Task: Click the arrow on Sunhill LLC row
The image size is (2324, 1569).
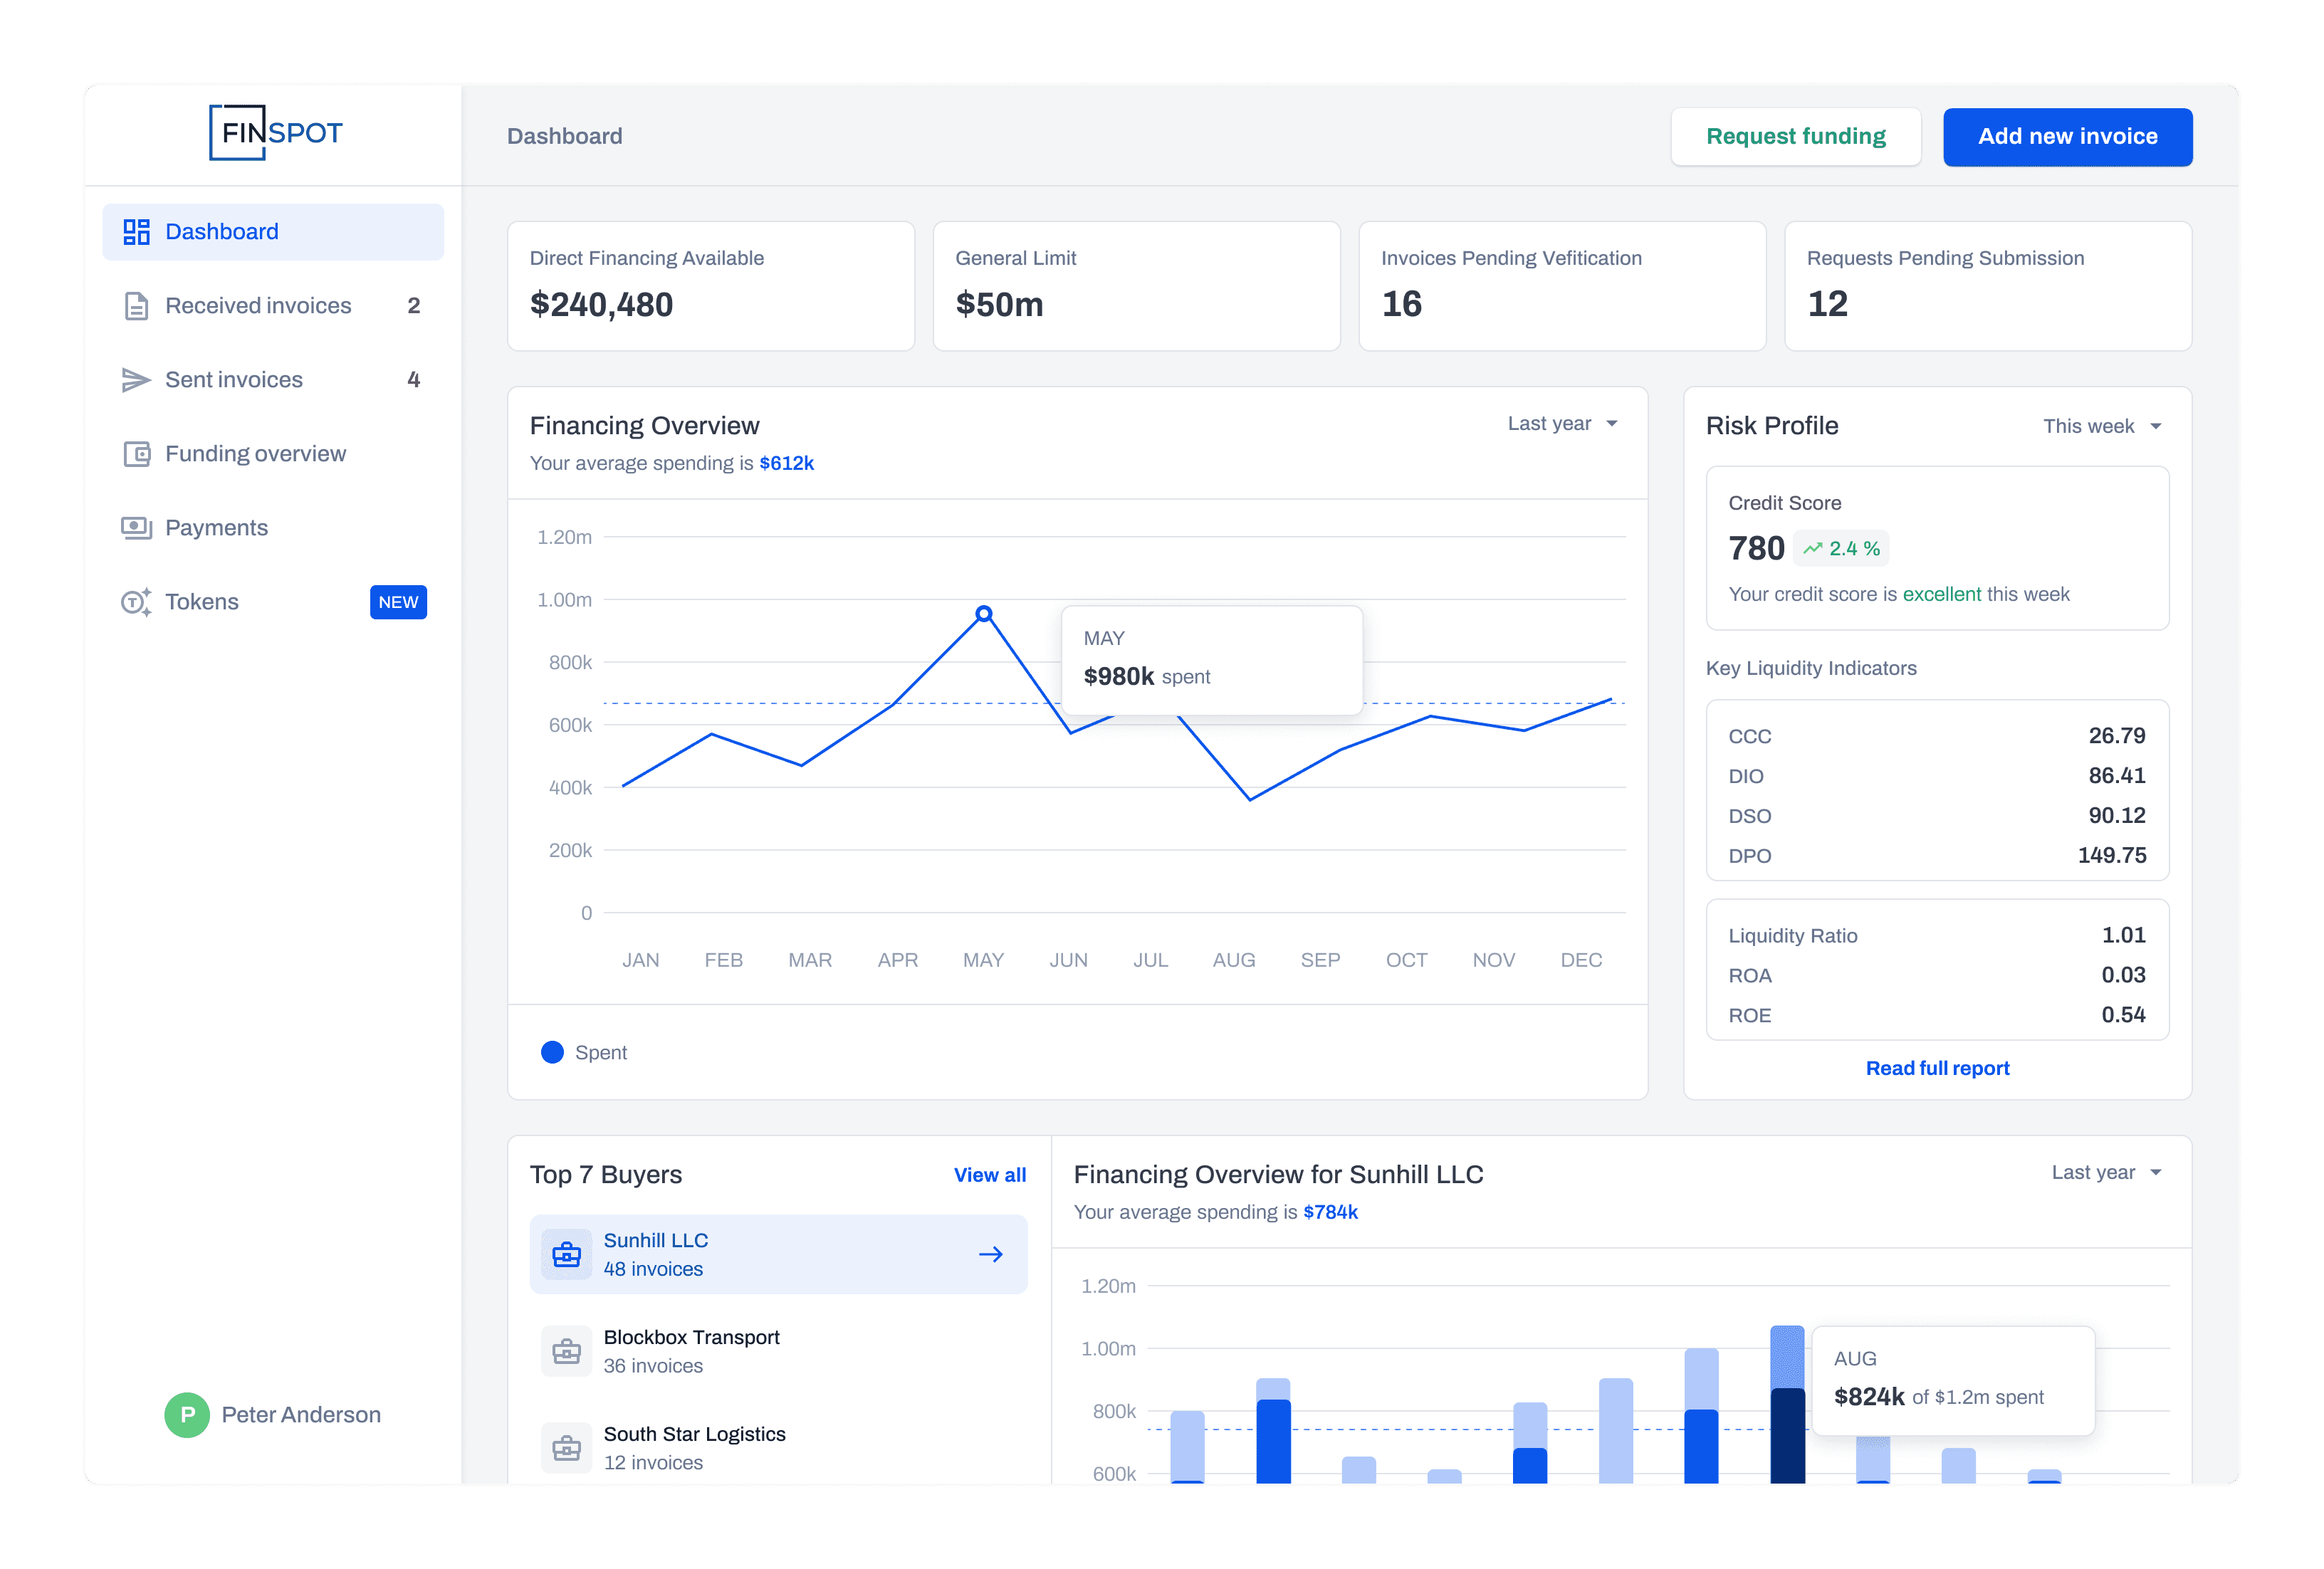Action: [x=990, y=1255]
